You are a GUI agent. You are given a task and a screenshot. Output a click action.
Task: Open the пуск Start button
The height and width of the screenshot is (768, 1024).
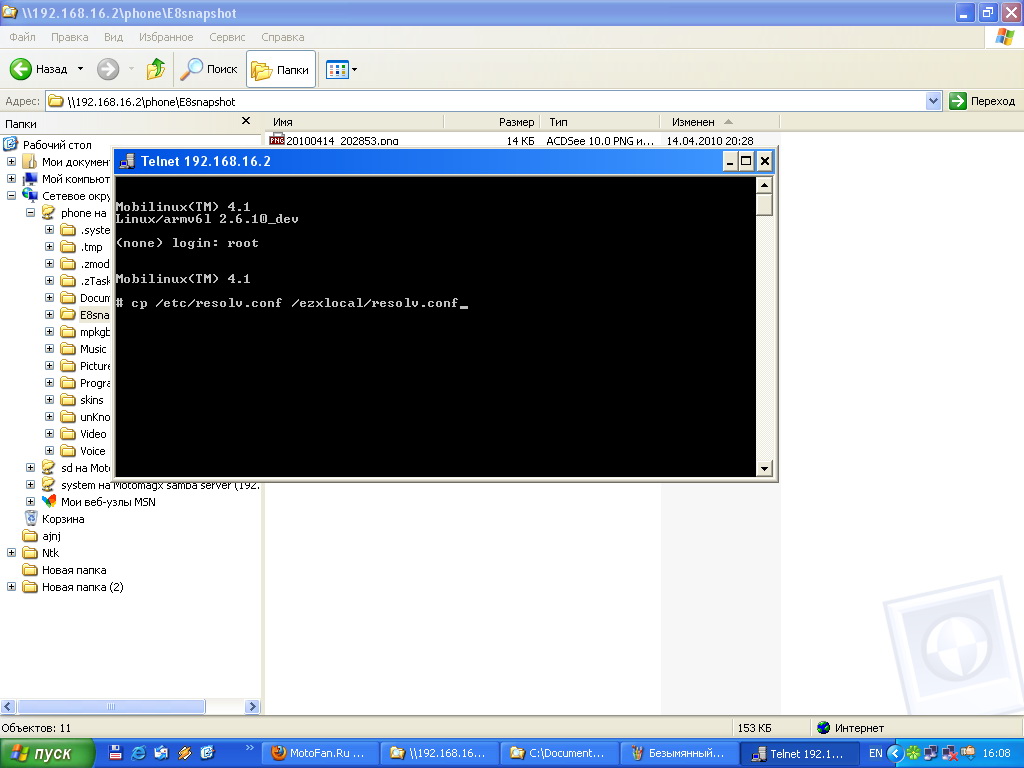(x=46, y=754)
